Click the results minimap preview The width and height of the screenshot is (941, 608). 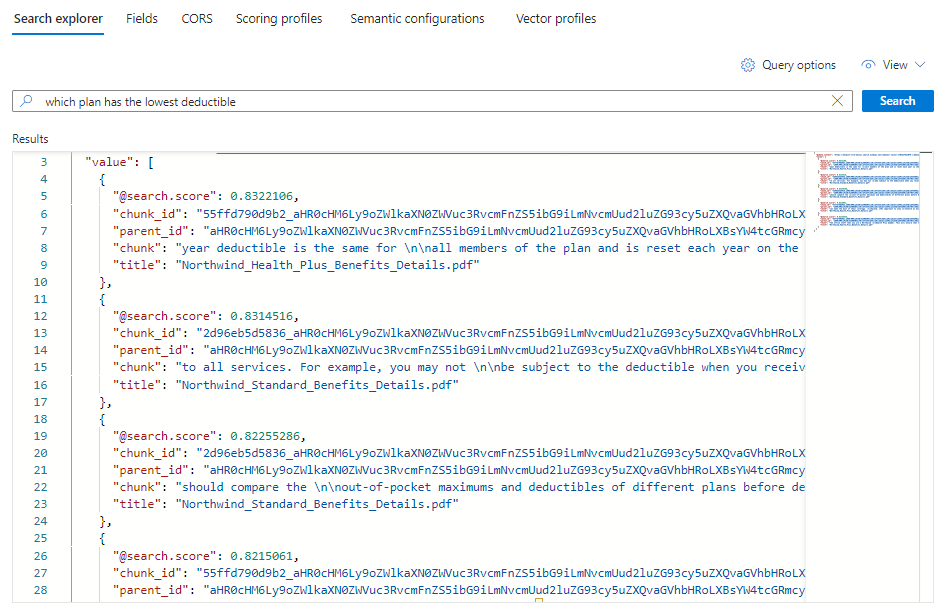coord(867,190)
